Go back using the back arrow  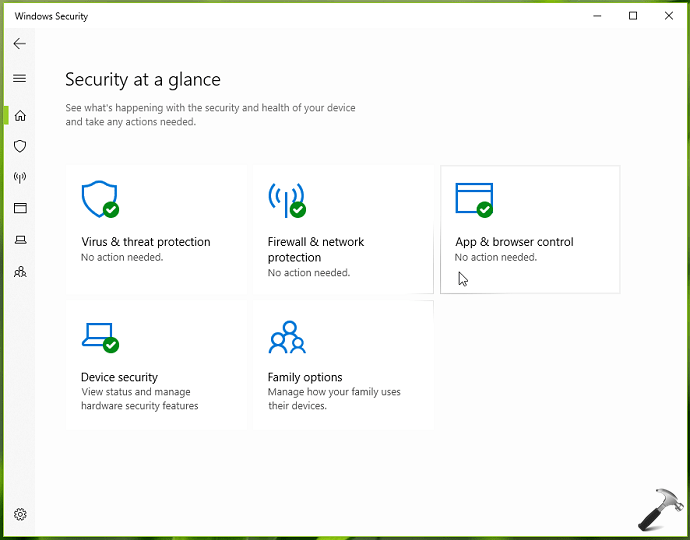(20, 44)
